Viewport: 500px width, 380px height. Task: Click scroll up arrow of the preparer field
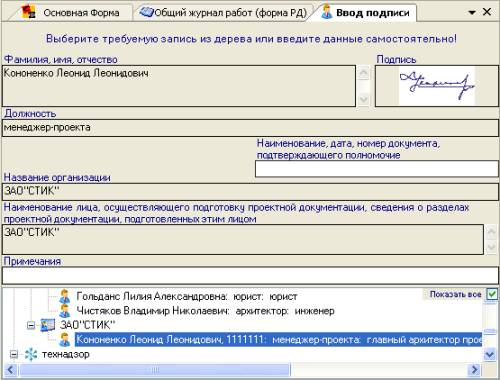[491, 232]
